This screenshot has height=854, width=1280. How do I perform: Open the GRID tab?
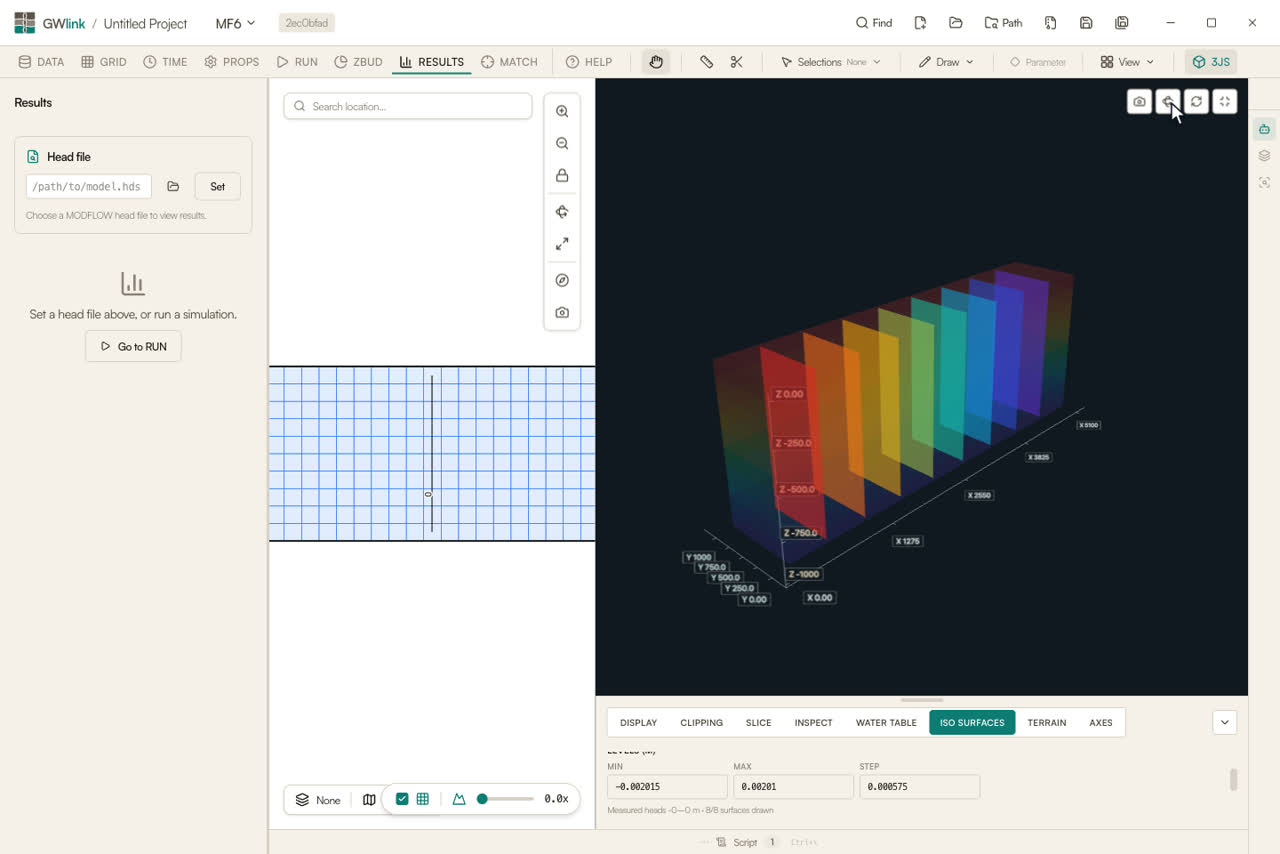pyautogui.click(x=104, y=62)
